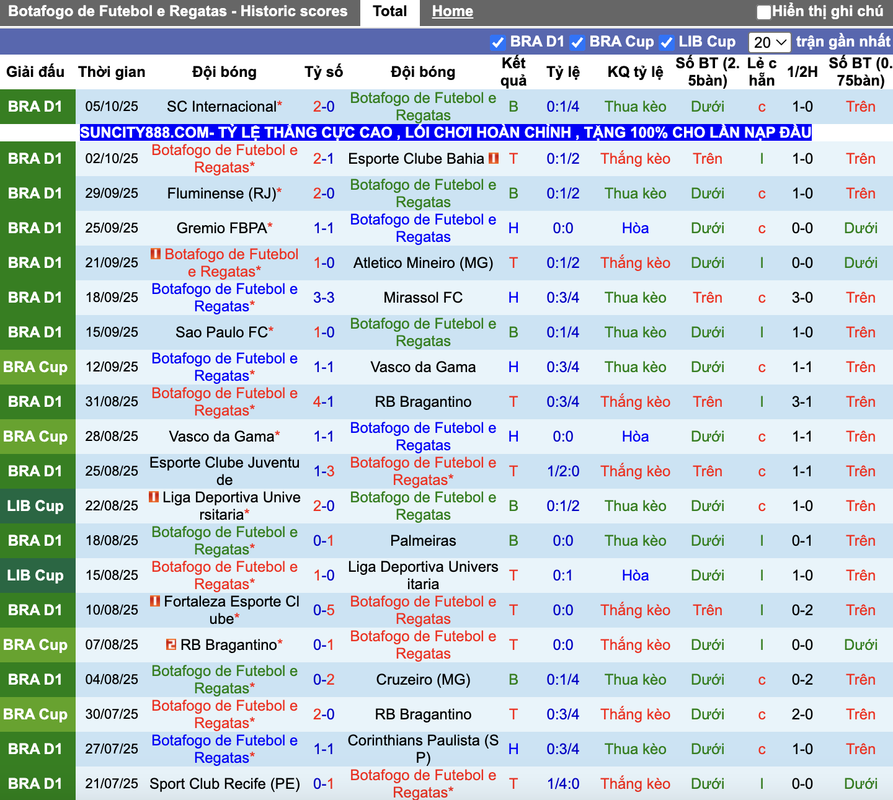The image size is (893, 800).
Task: Click the 0-5 score on Fortaleza row
Action: [x=323, y=610]
